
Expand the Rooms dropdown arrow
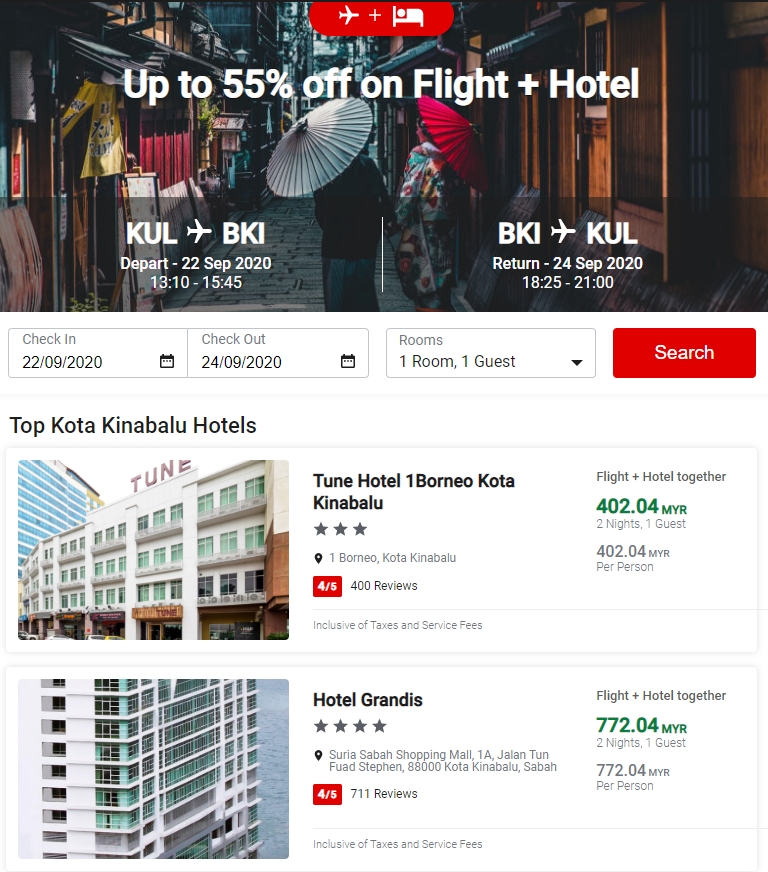pos(577,363)
